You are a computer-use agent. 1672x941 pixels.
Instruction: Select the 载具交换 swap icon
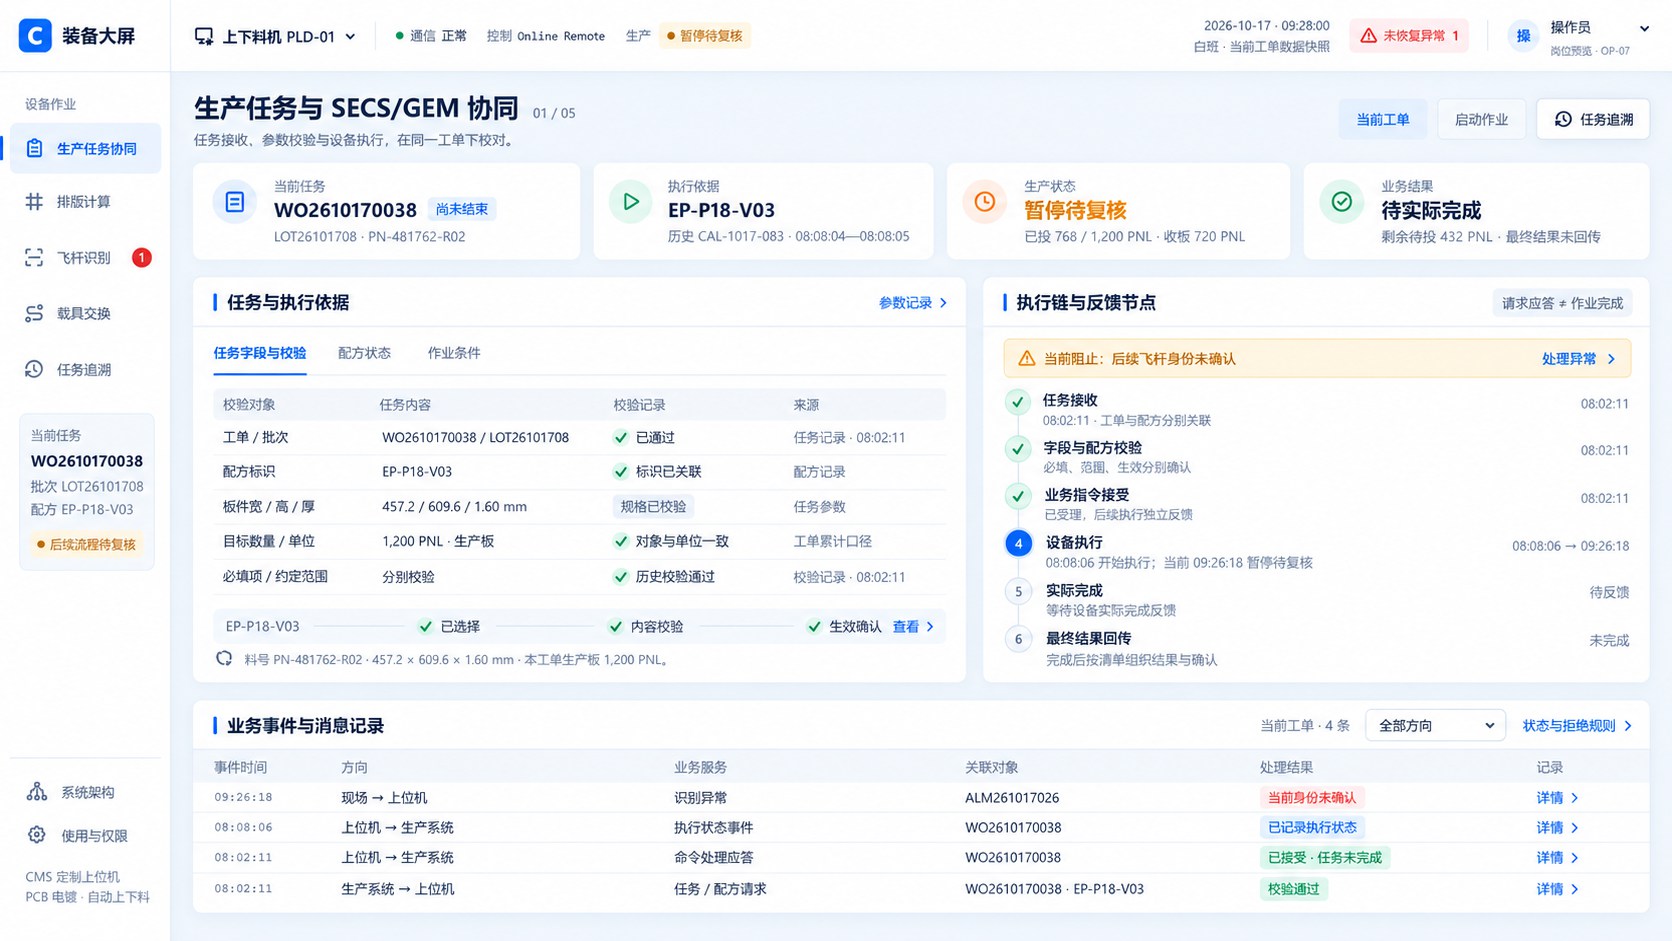coord(34,314)
